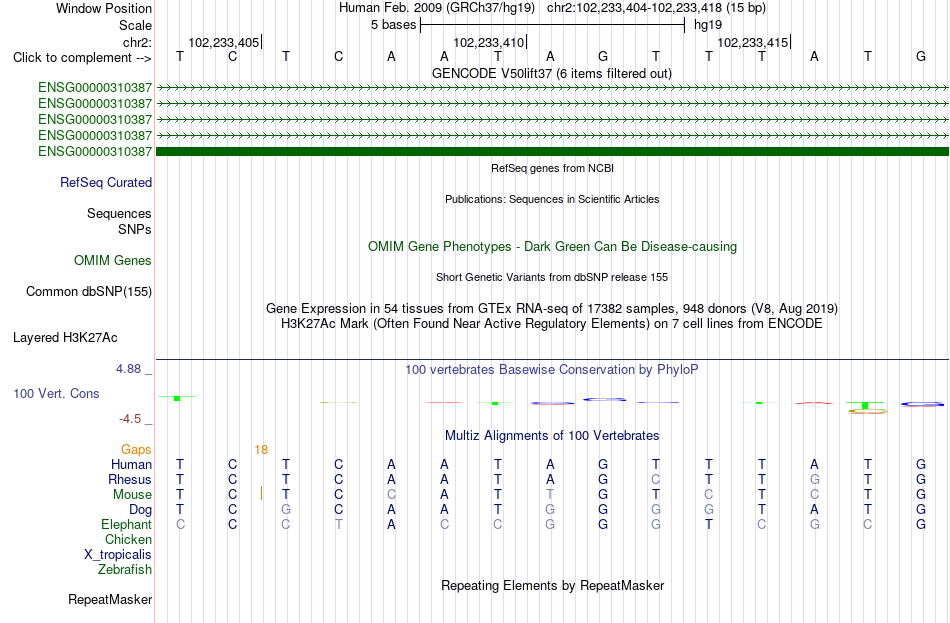Click the orange insertion mark in the Mouse row
This screenshot has width=950, height=623.
[261, 493]
